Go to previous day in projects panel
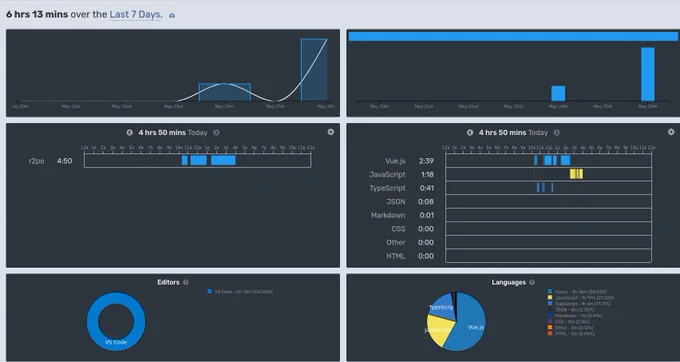The height and width of the screenshot is (362, 680). point(129,133)
